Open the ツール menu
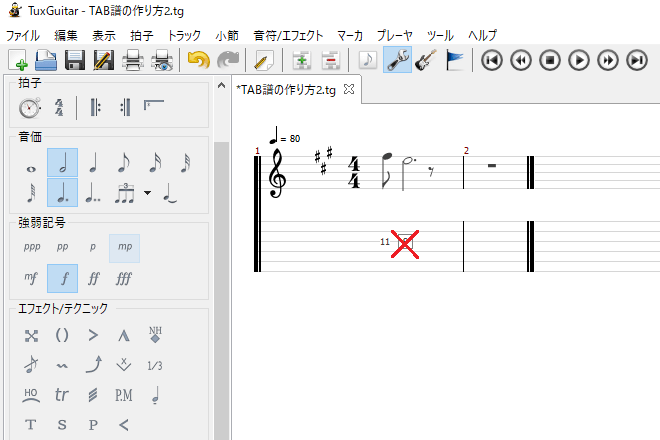 pyautogui.click(x=440, y=35)
